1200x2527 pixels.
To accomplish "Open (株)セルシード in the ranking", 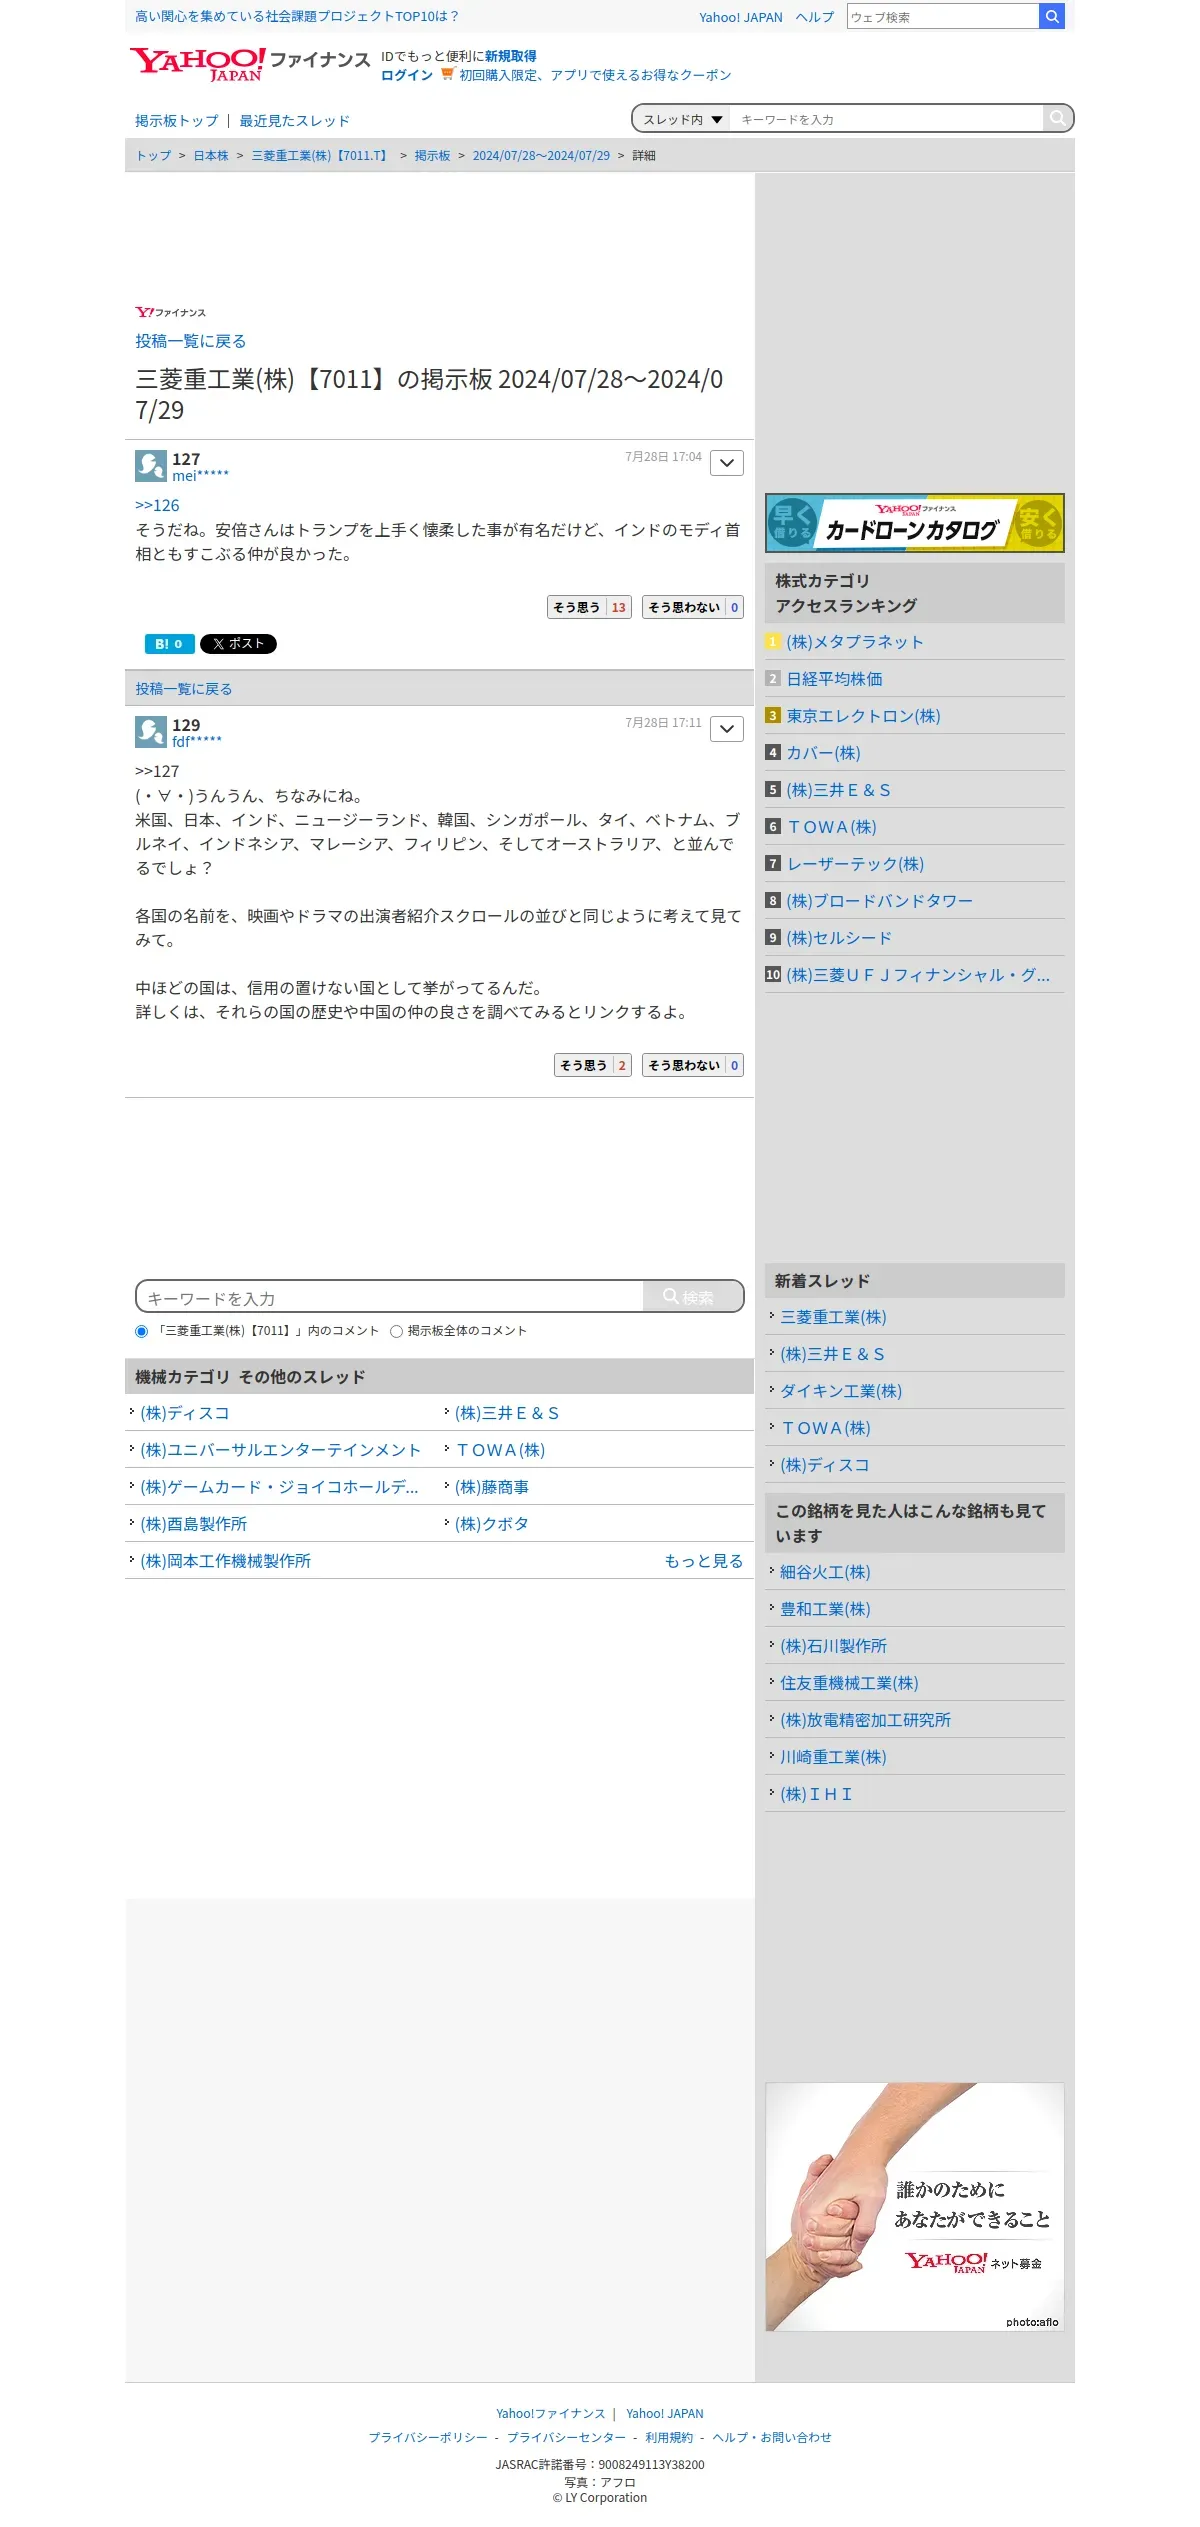I will point(839,938).
